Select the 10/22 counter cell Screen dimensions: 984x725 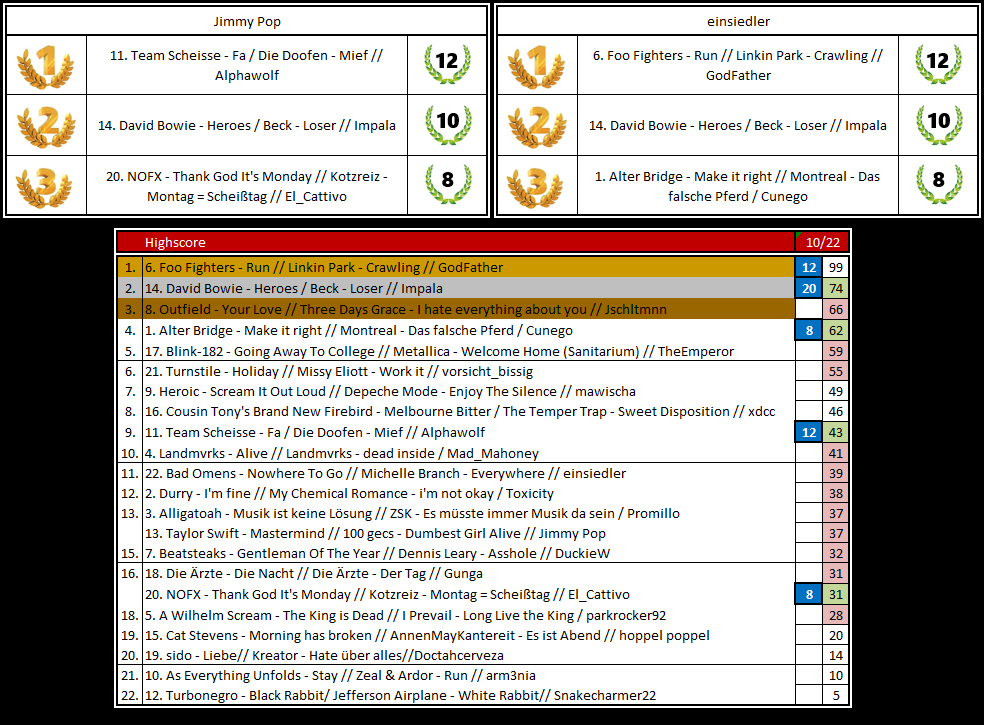(x=821, y=242)
